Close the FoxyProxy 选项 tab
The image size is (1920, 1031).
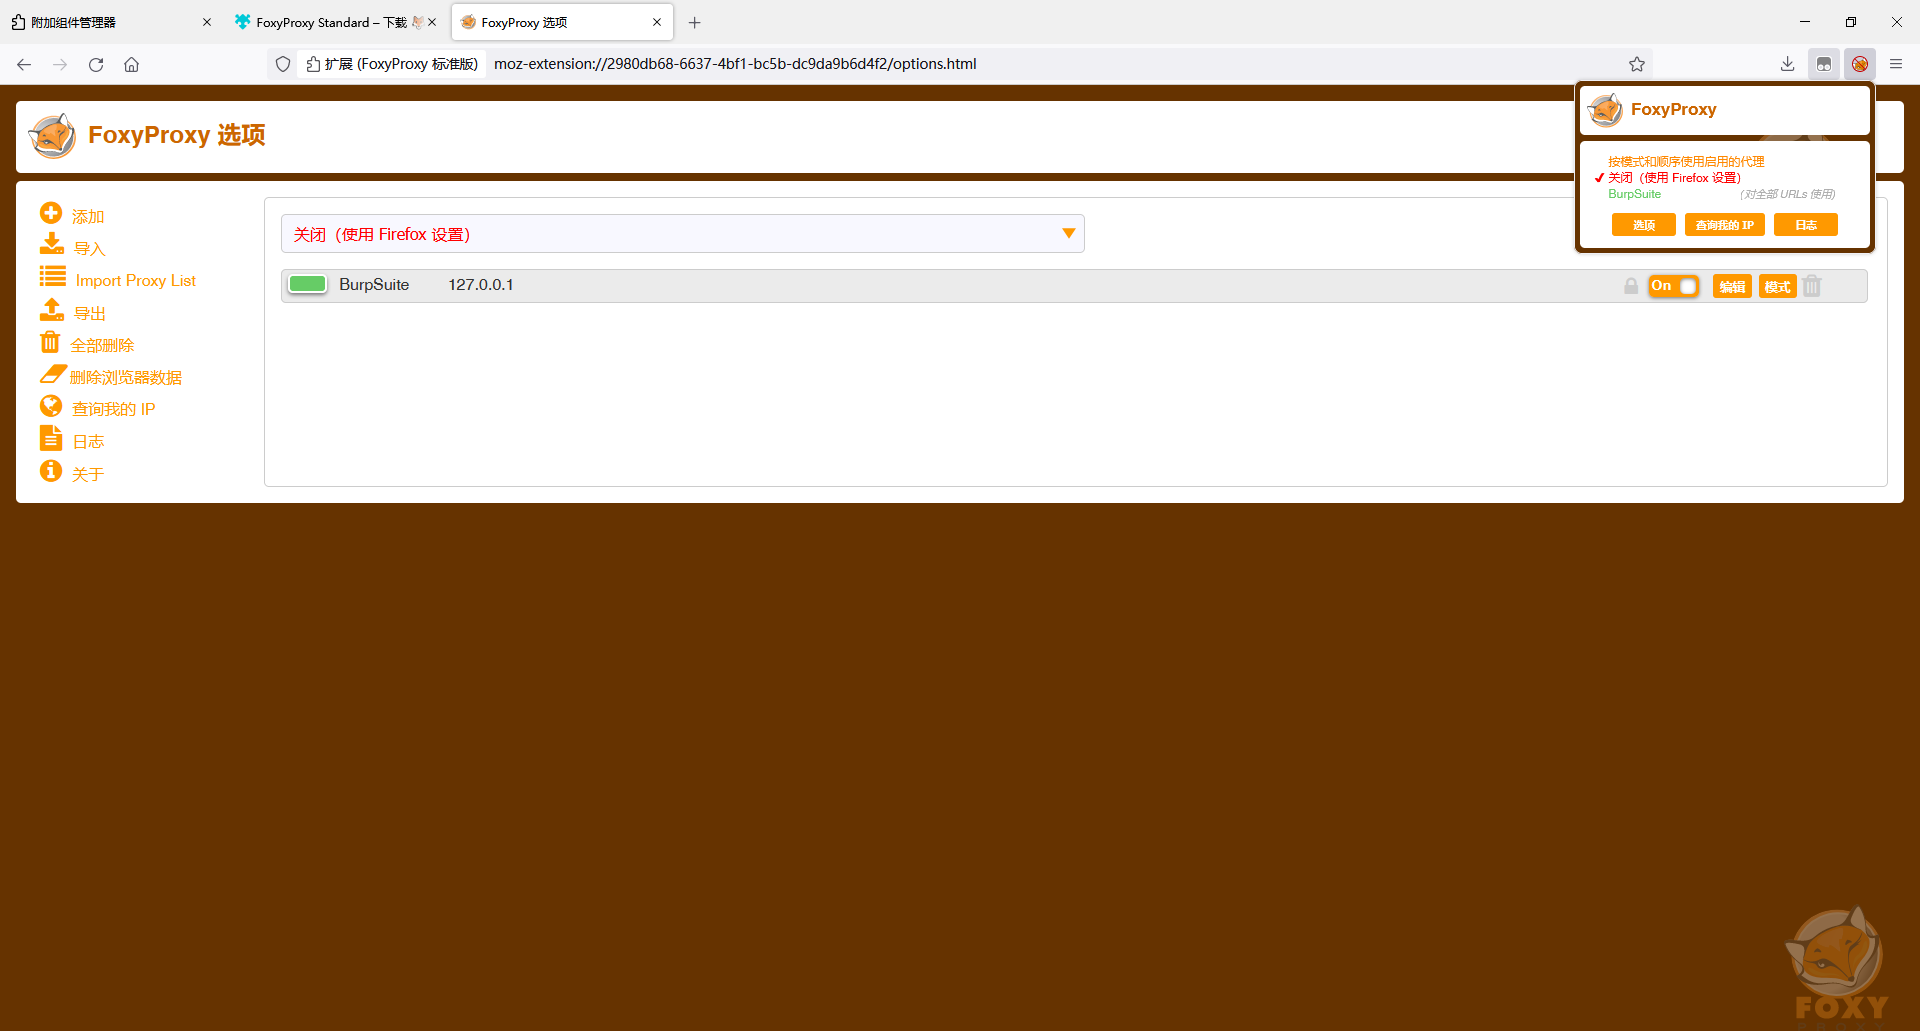(657, 22)
